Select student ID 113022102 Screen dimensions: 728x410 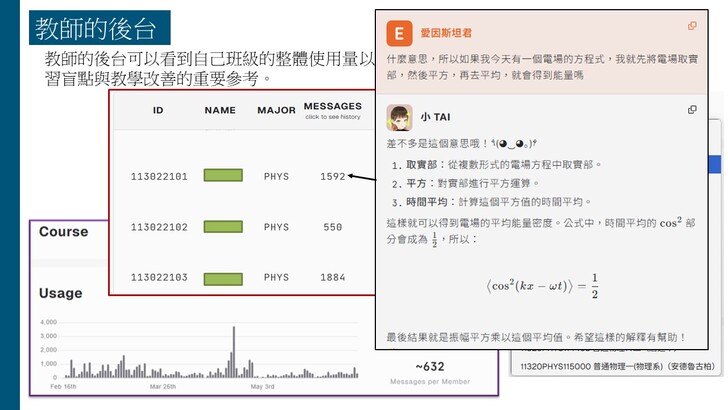click(x=159, y=227)
